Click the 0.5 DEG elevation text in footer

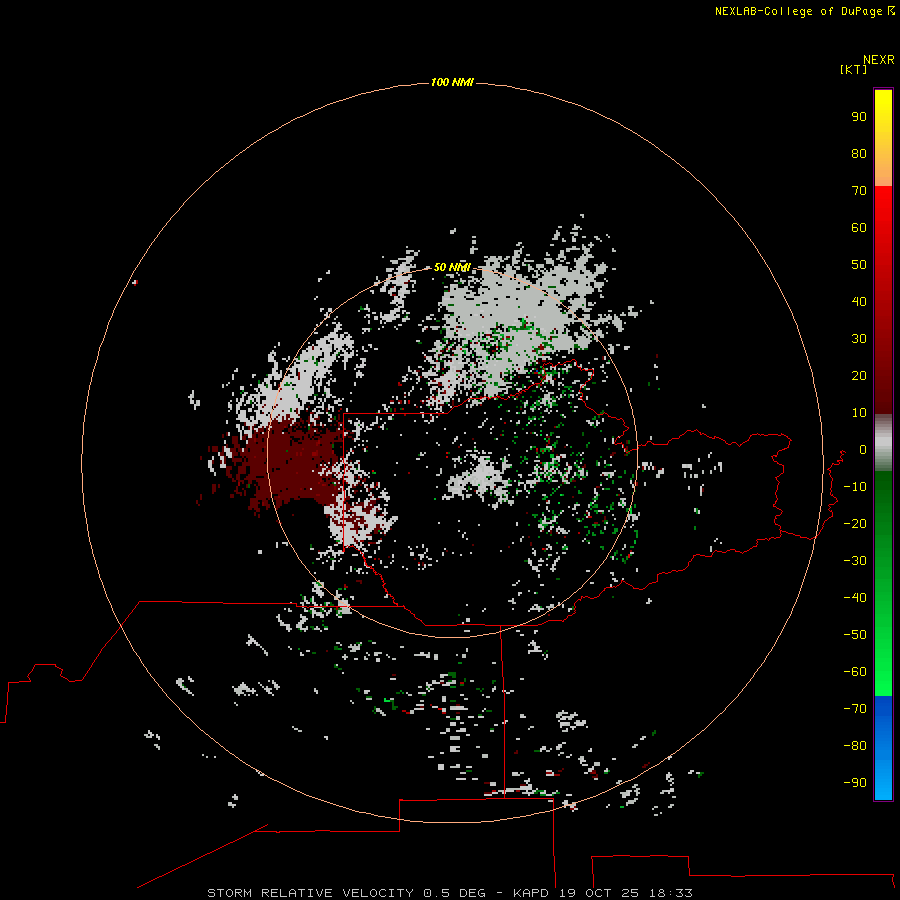tap(454, 893)
